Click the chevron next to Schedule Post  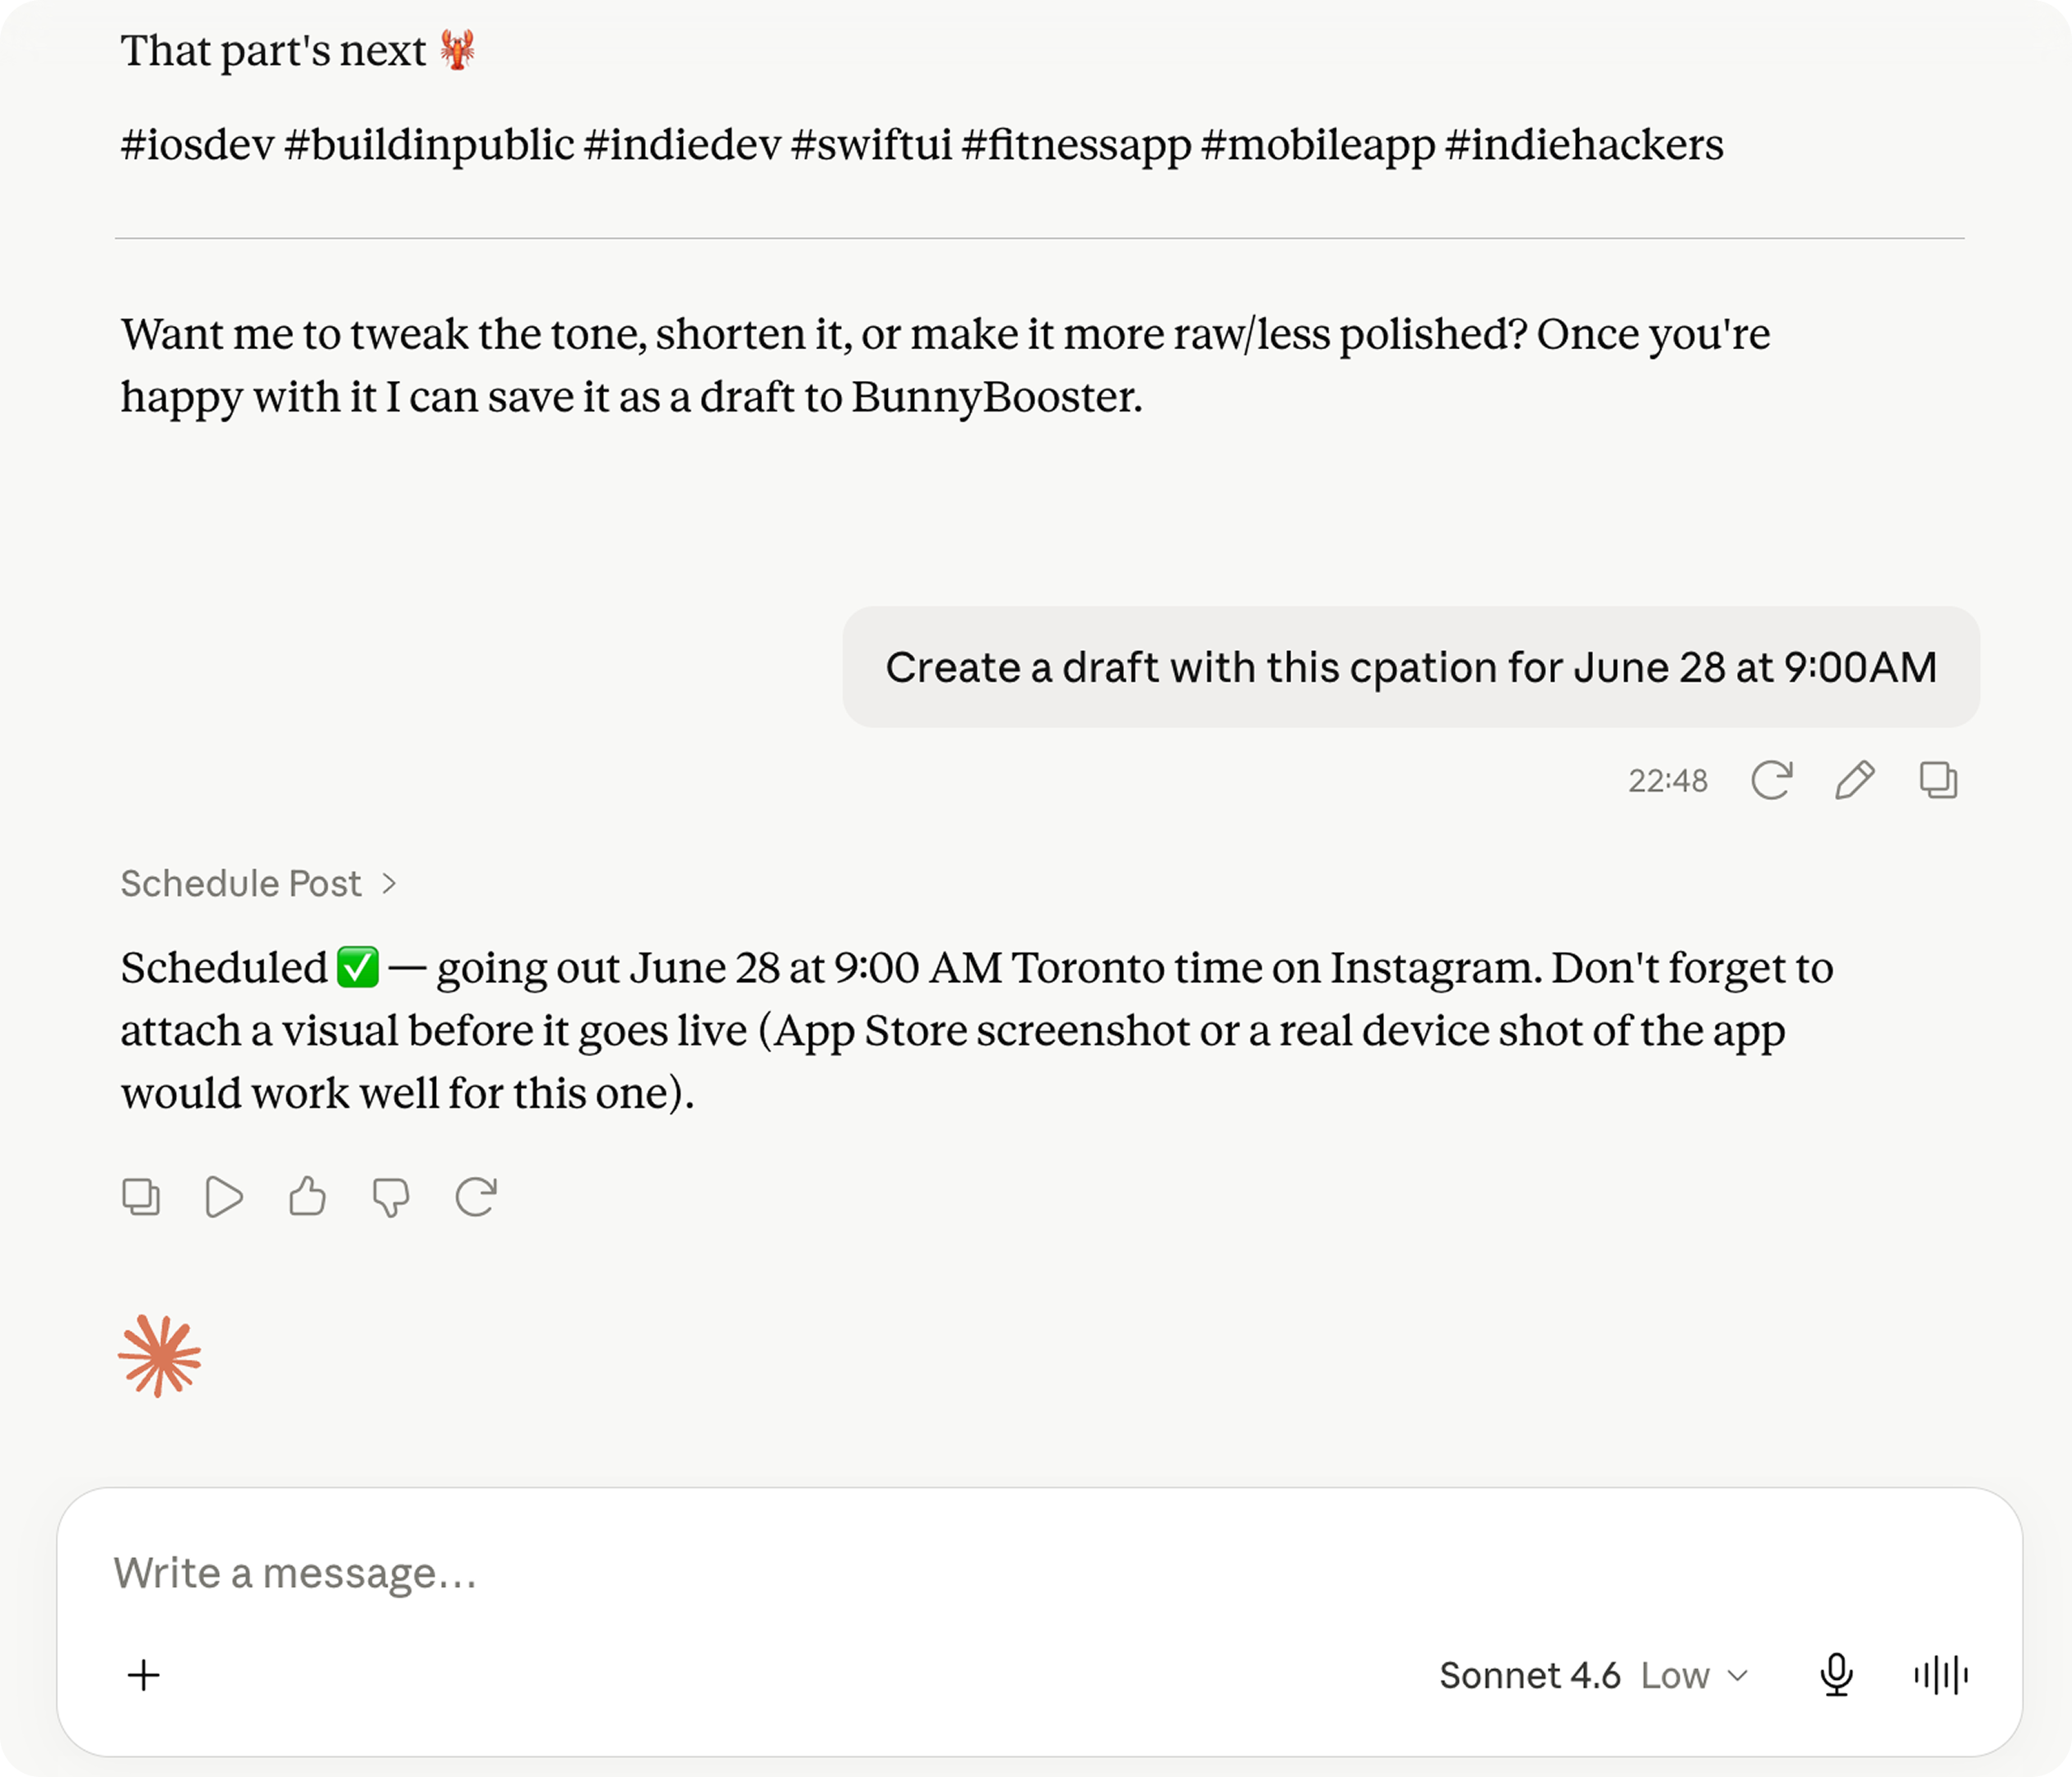tap(389, 884)
